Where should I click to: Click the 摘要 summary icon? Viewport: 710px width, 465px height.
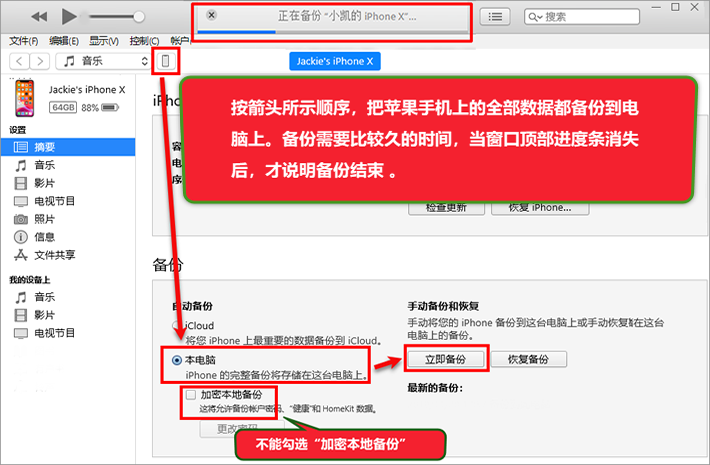(x=21, y=147)
